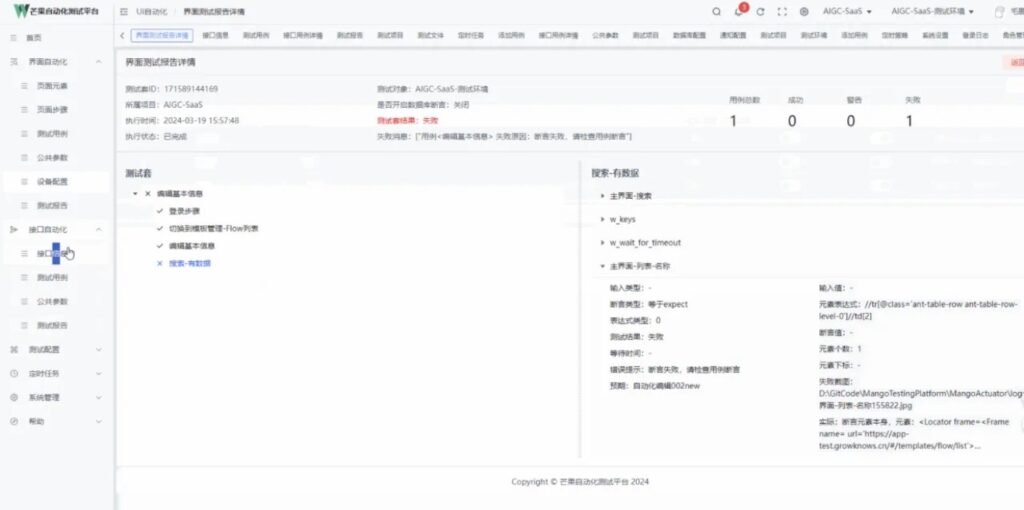Click the 接口自动化 section icon in sidebar

pyautogui.click(x=14, y=229)
